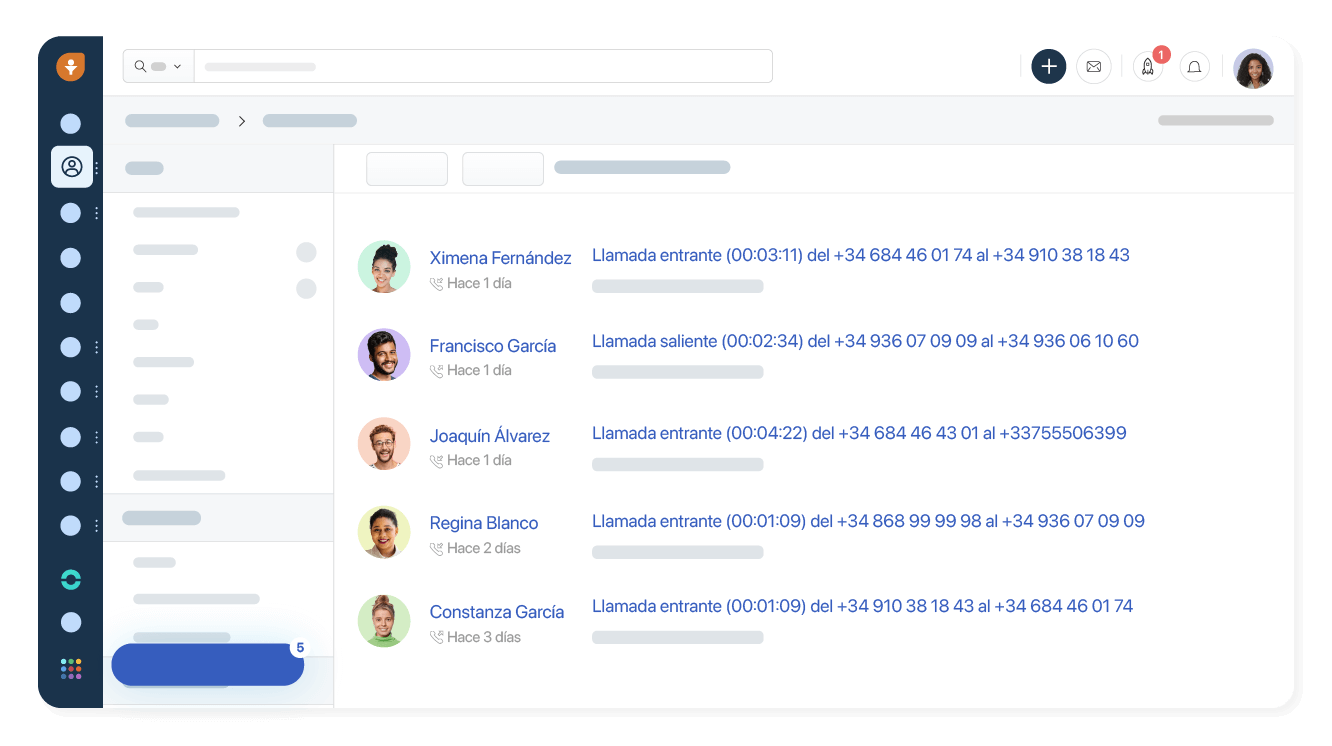1332x746 pixels.
Task: Click the rocket icon with notification badge
Action: tap(1147, 68)
